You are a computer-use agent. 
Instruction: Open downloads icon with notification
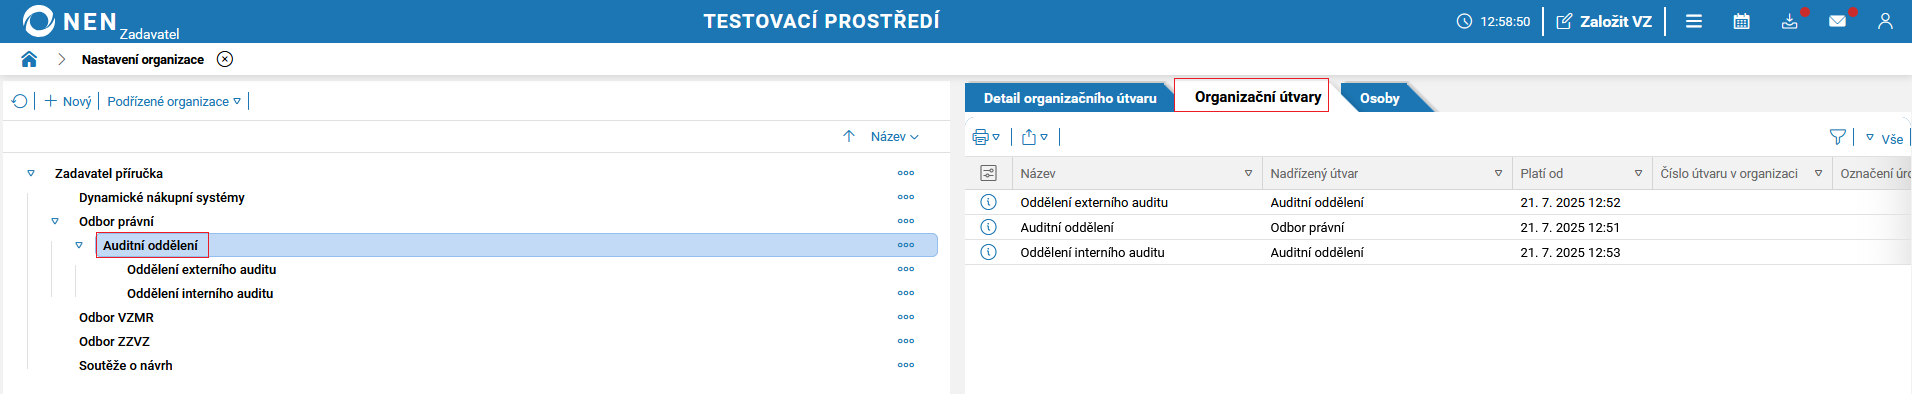pos(1790,21)
